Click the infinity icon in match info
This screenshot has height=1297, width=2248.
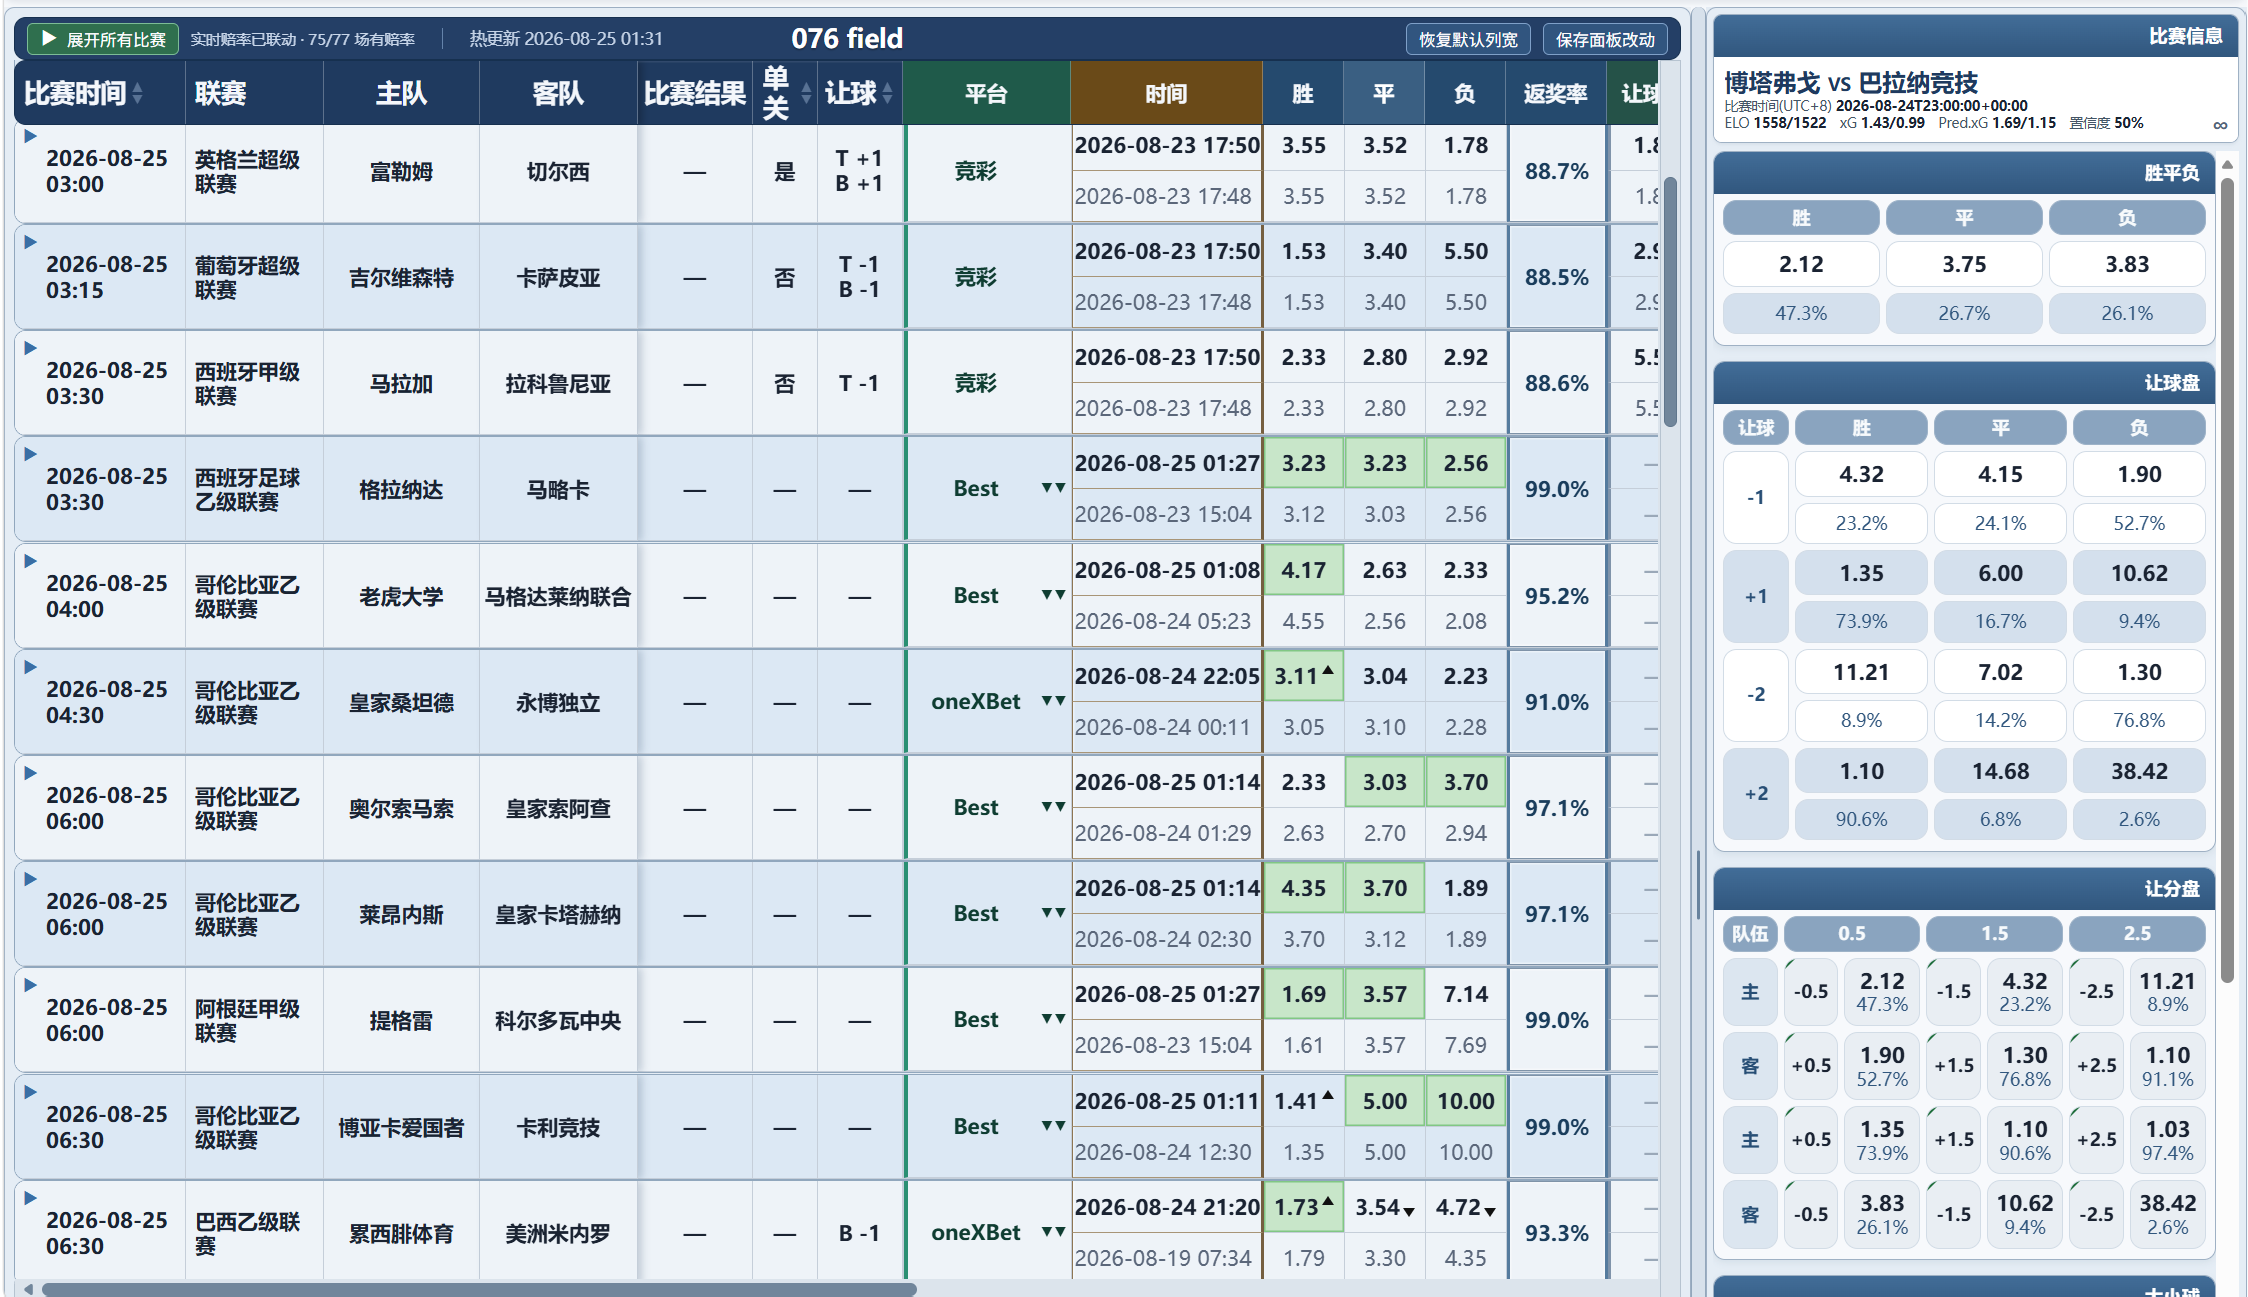coord(2220,125)
